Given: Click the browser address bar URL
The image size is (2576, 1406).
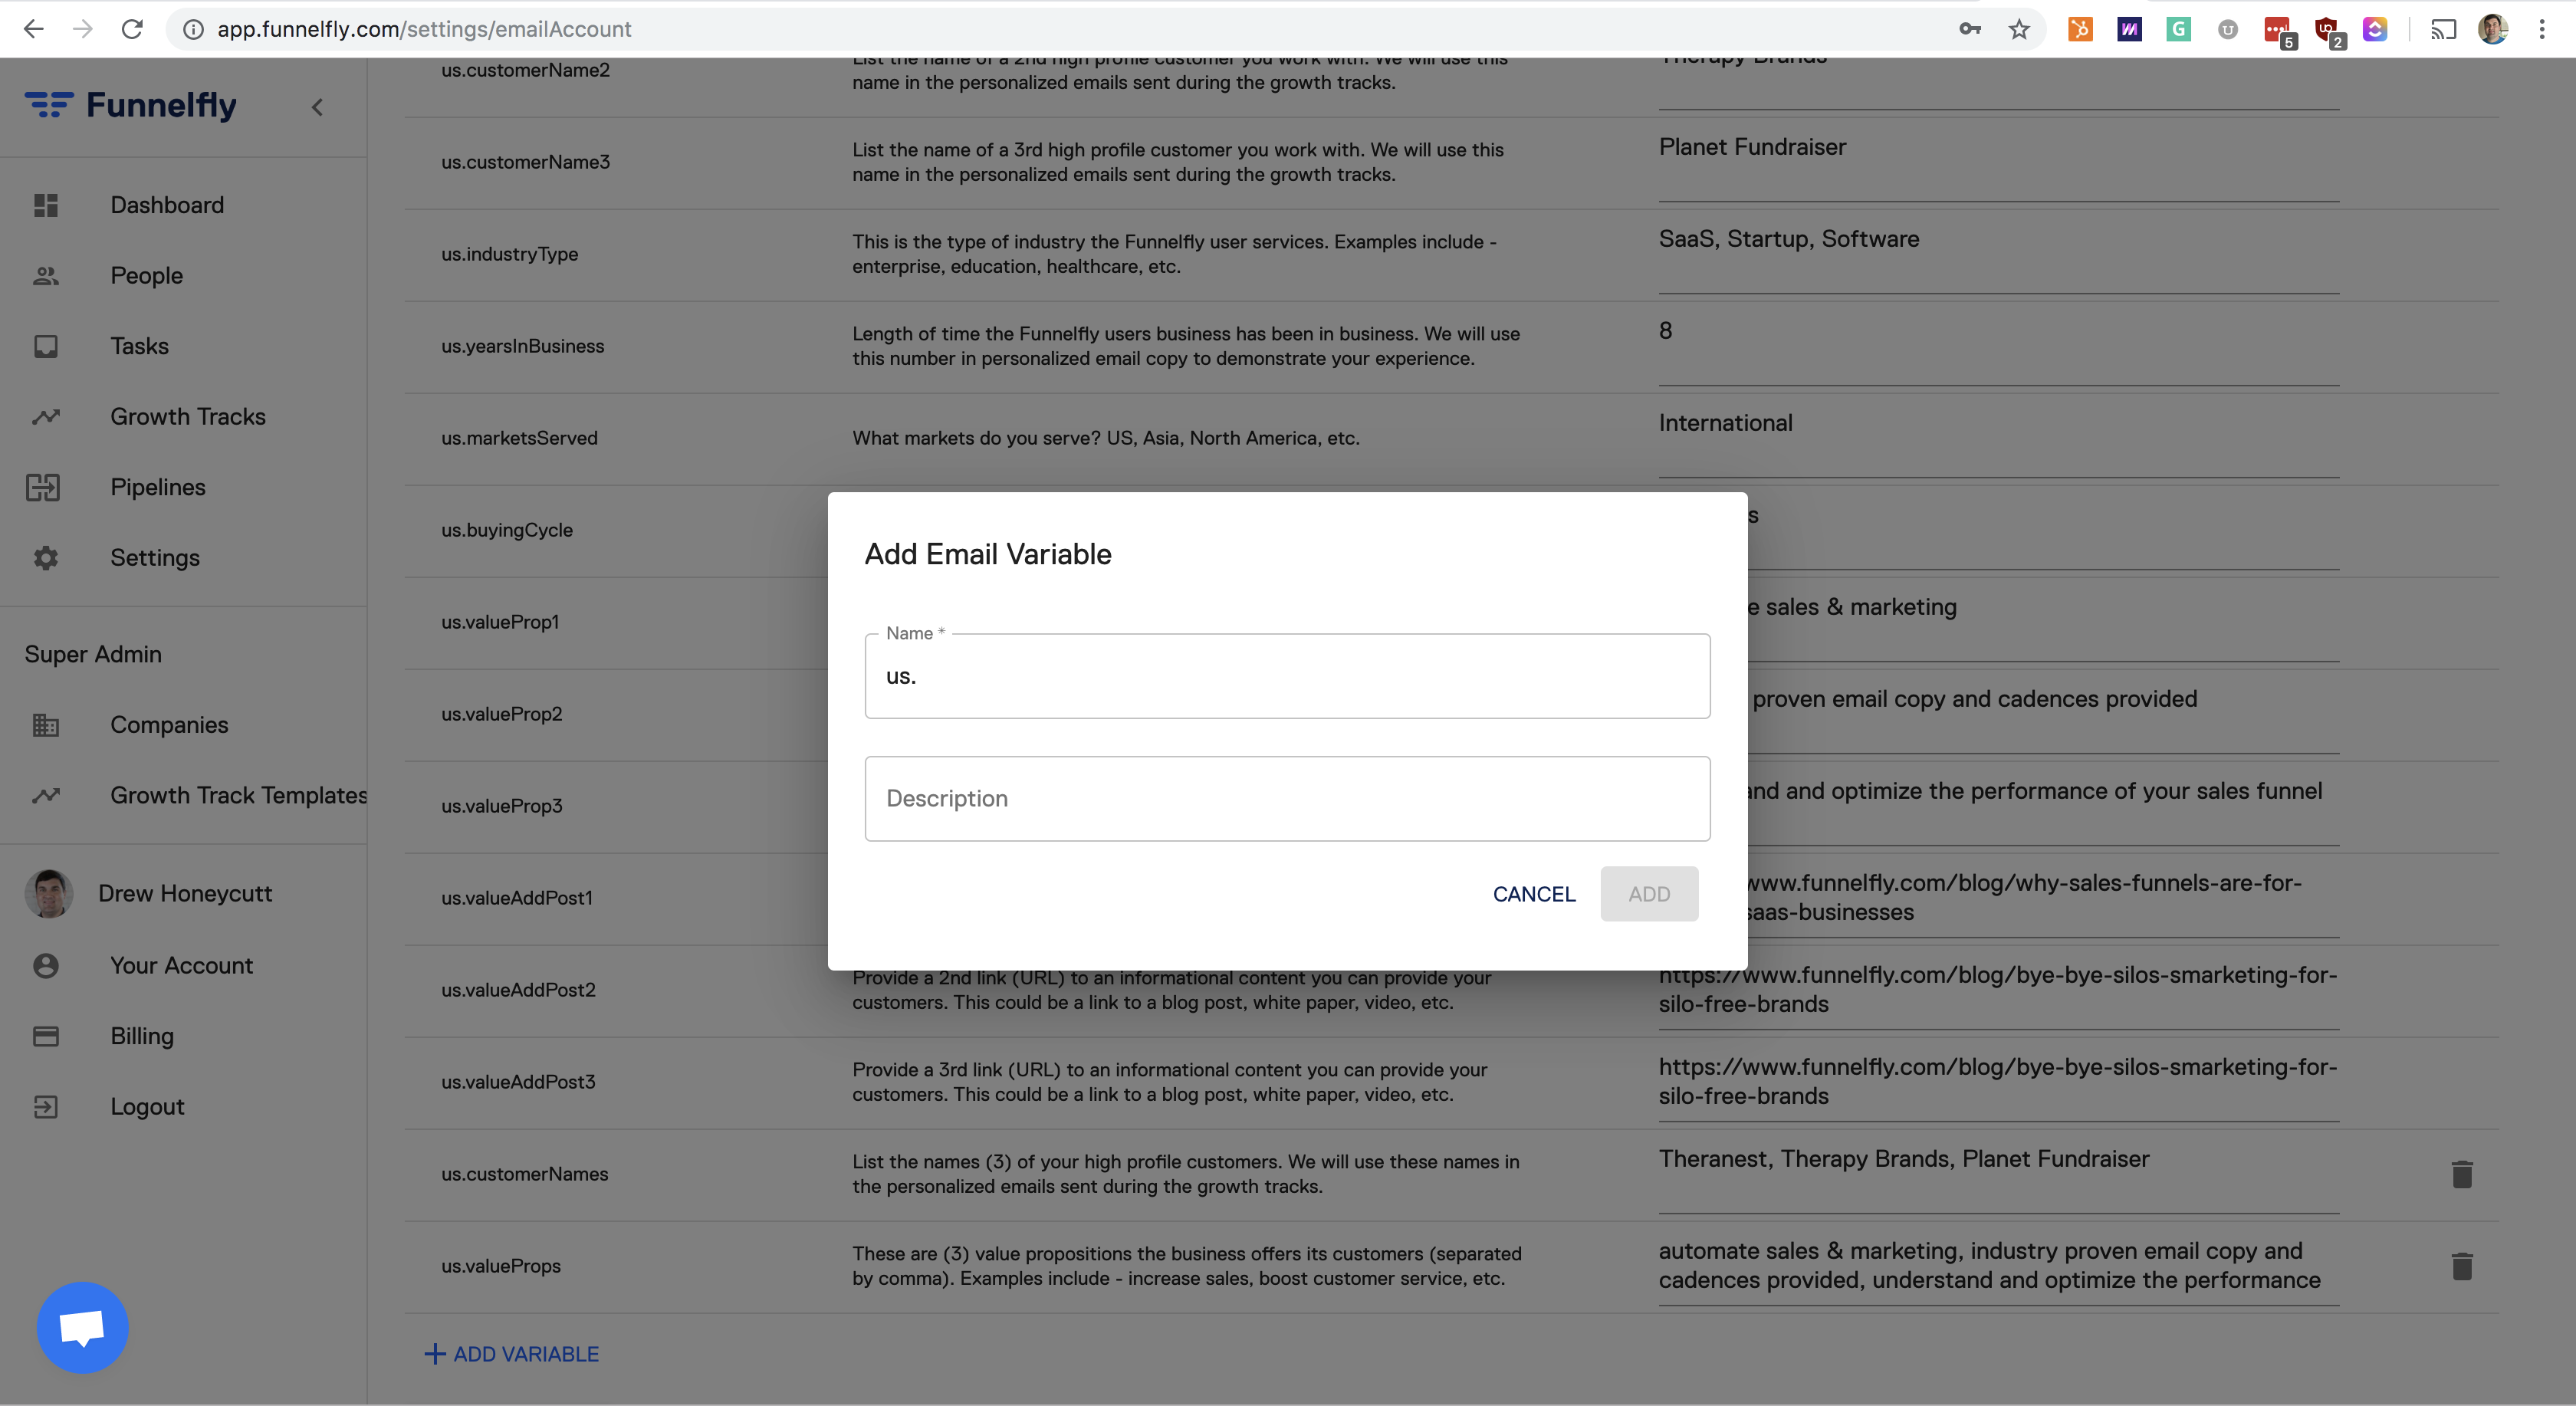Looking at the screenshot, I should coord(424,29).
